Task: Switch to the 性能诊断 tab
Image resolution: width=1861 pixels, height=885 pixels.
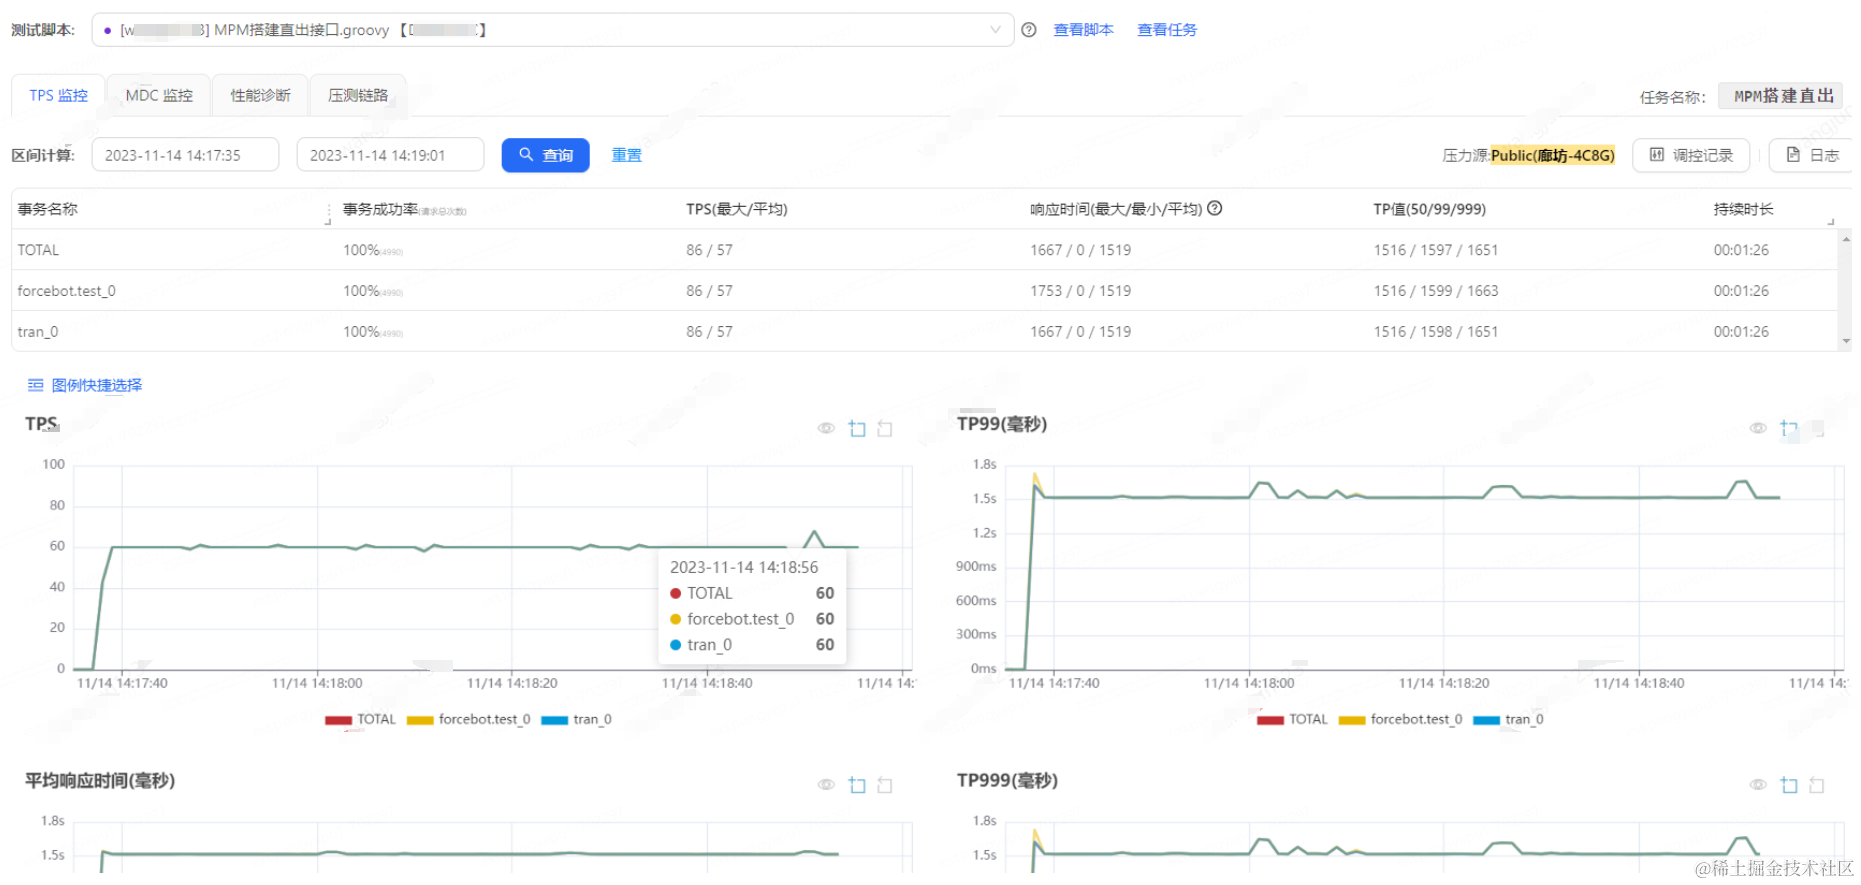Action: [260, 95]
